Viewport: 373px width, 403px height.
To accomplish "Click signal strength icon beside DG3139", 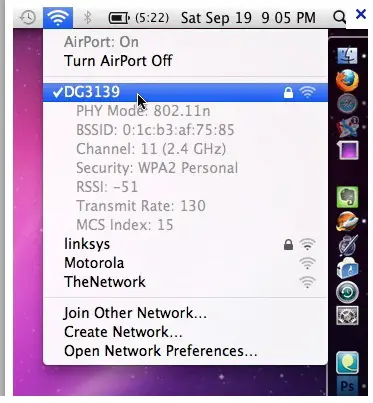I will (307, 92).
